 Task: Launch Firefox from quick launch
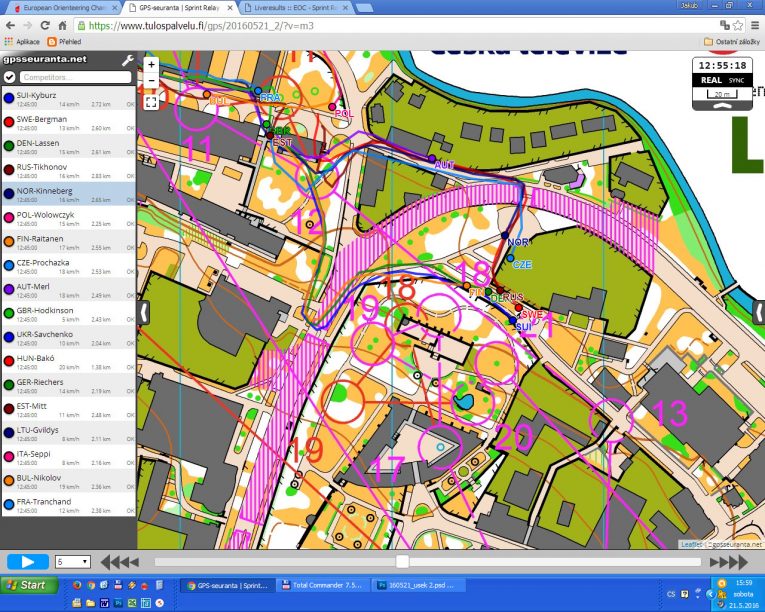click(x=77, y=585)
